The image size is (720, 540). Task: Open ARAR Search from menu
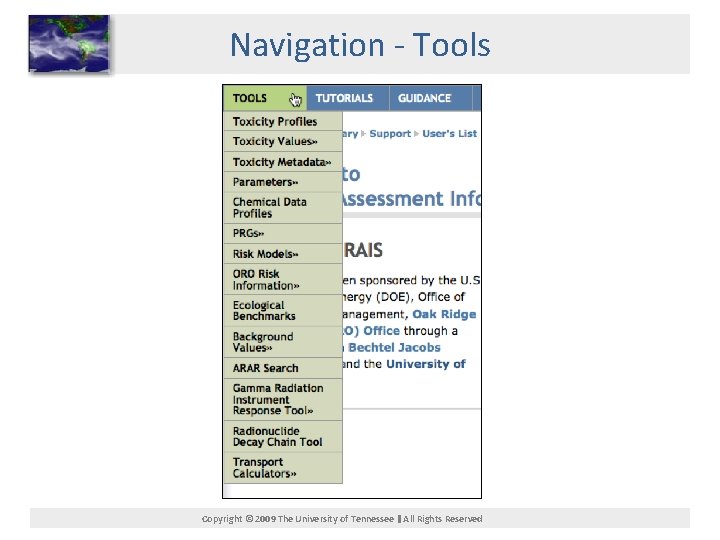pyautogui.click(x=283, y=368)
